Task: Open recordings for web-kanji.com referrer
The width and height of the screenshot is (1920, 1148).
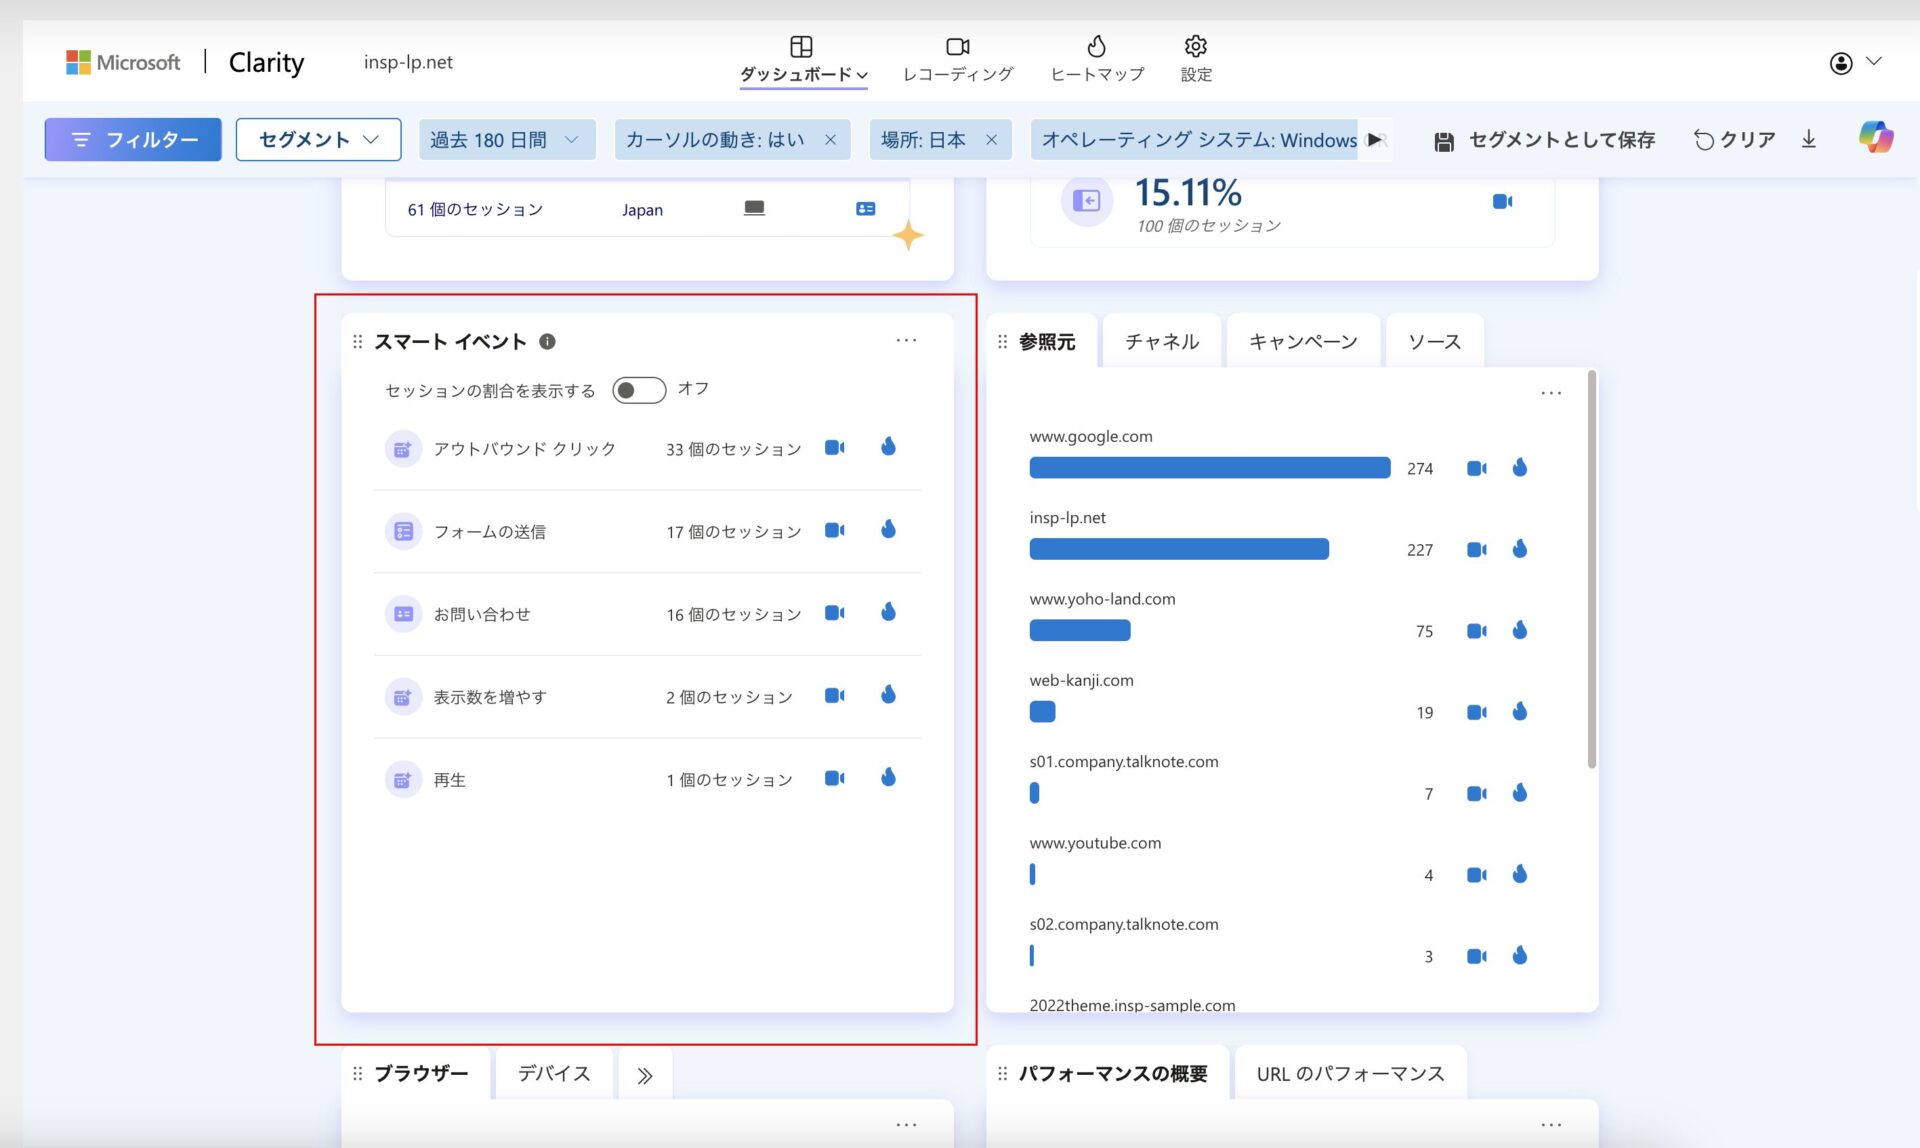Action: click(1476, 712)
